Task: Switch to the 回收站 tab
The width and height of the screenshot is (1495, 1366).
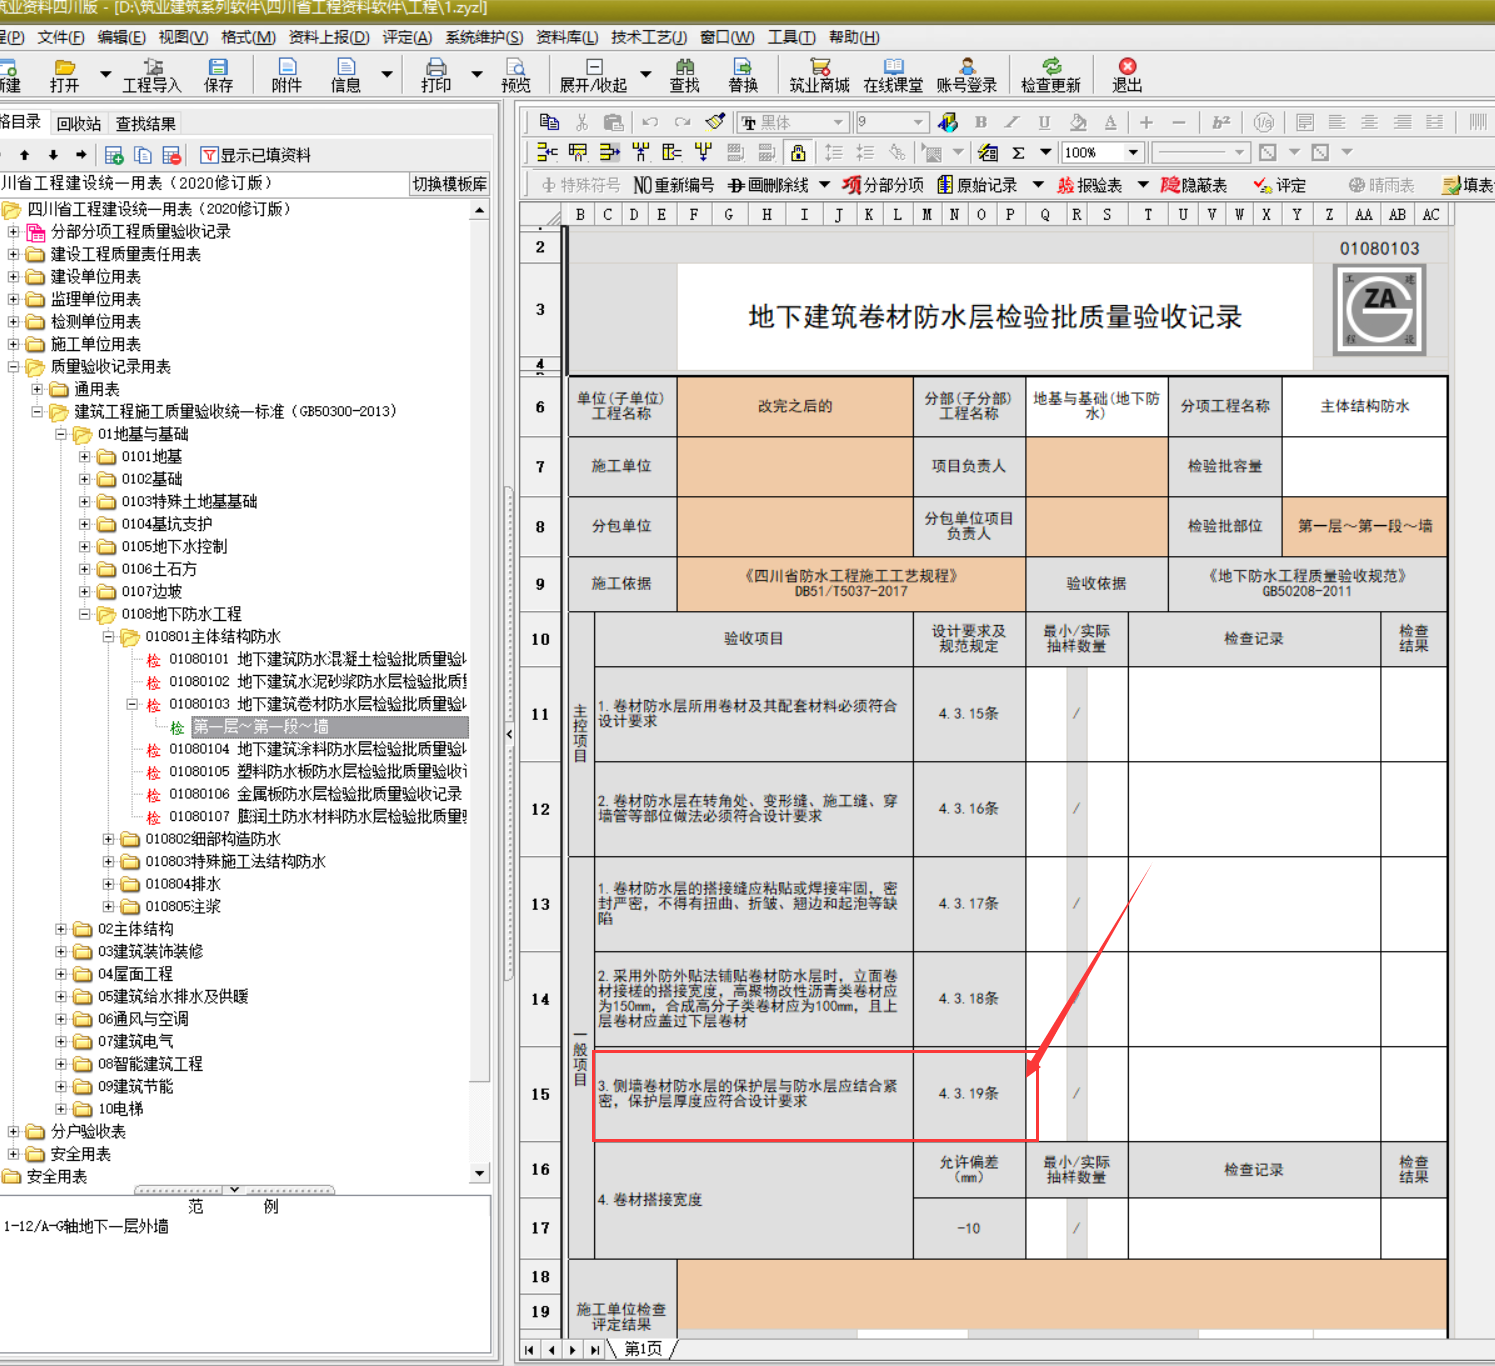Action: 79,124
